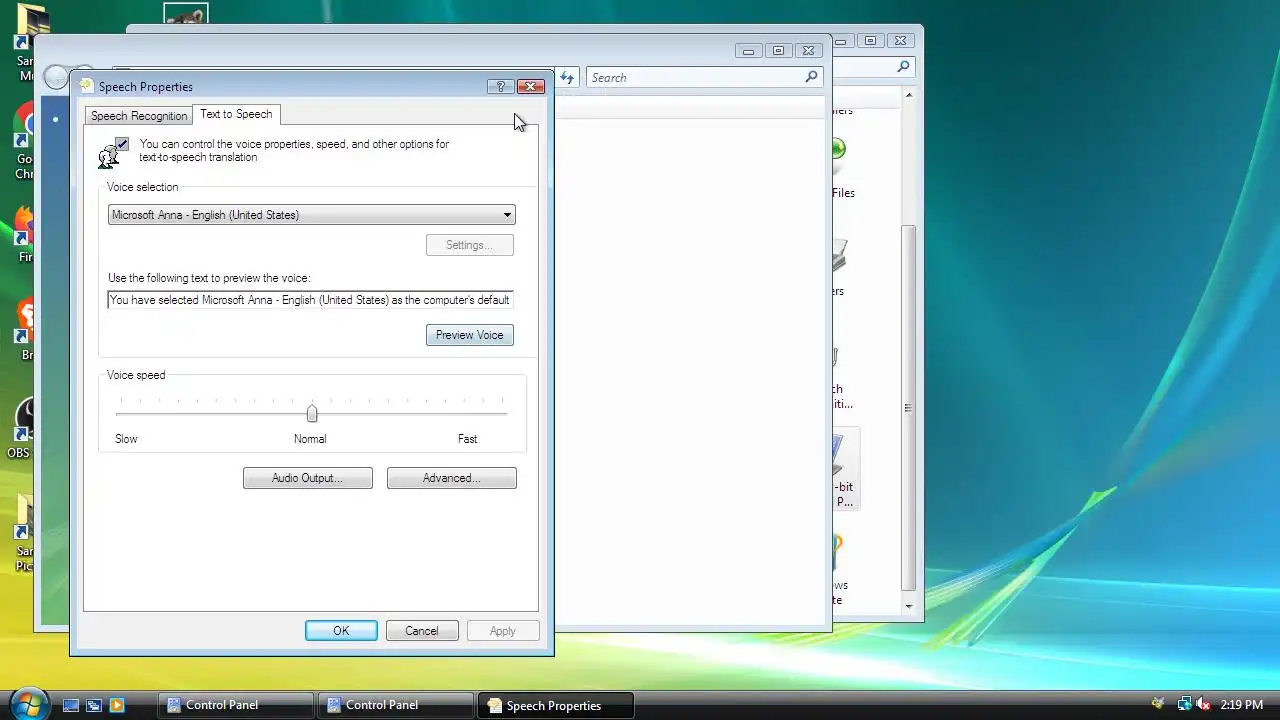Viewport: 1280px width, 720px height.
Task: Click the Voice speed slider thumb
Action: click(x=312, y=413)
